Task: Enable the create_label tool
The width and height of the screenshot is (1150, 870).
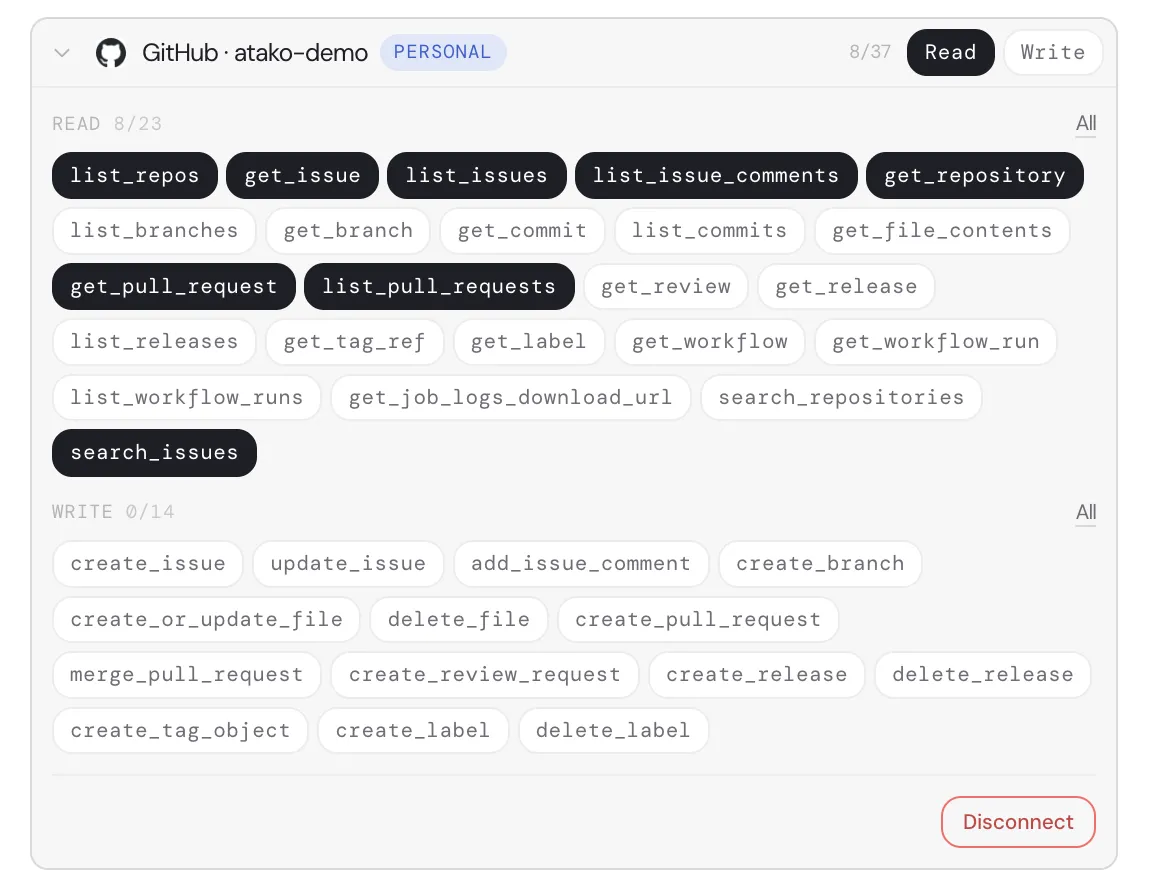Action: click(413, 731)
